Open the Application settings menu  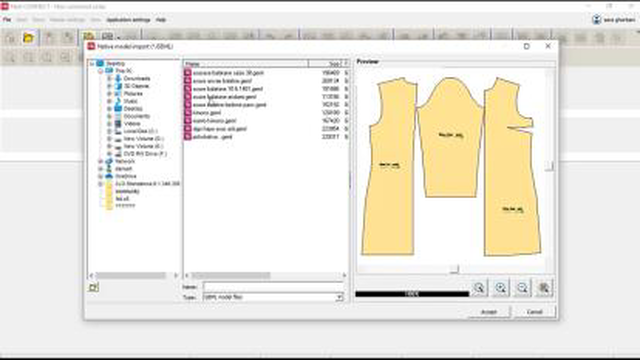(x=128, y=20)
